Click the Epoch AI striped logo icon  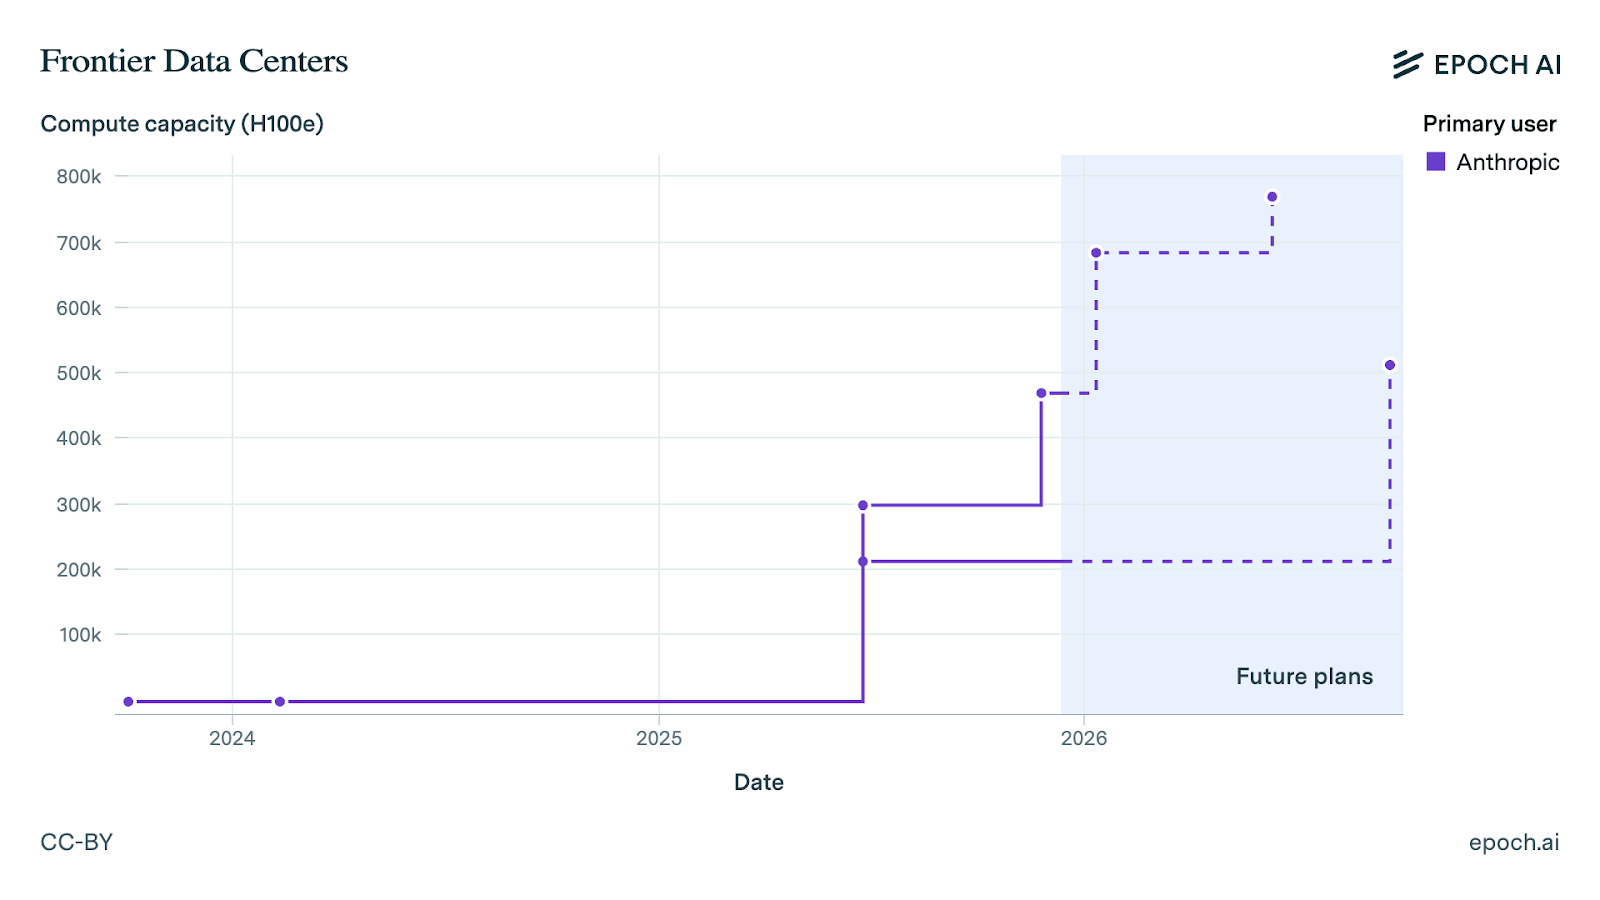pyautogui.click(x=1407, y=64)
